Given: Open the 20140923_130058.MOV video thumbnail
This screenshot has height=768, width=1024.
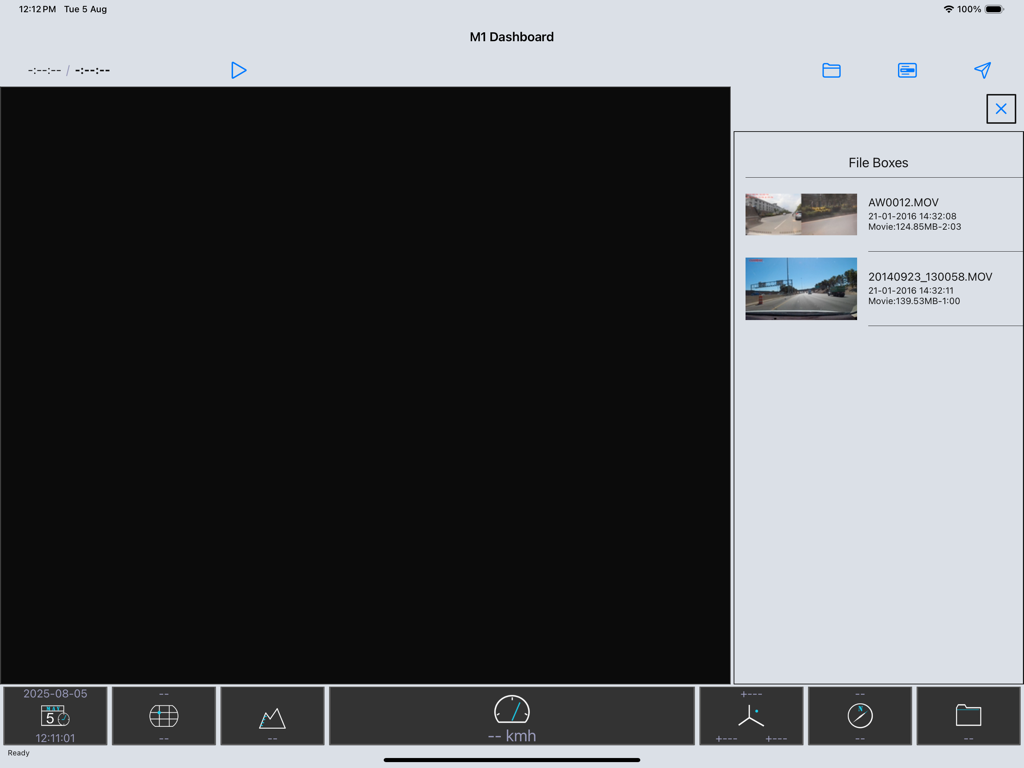Looking at the screenshot, I should coord(801,289).
